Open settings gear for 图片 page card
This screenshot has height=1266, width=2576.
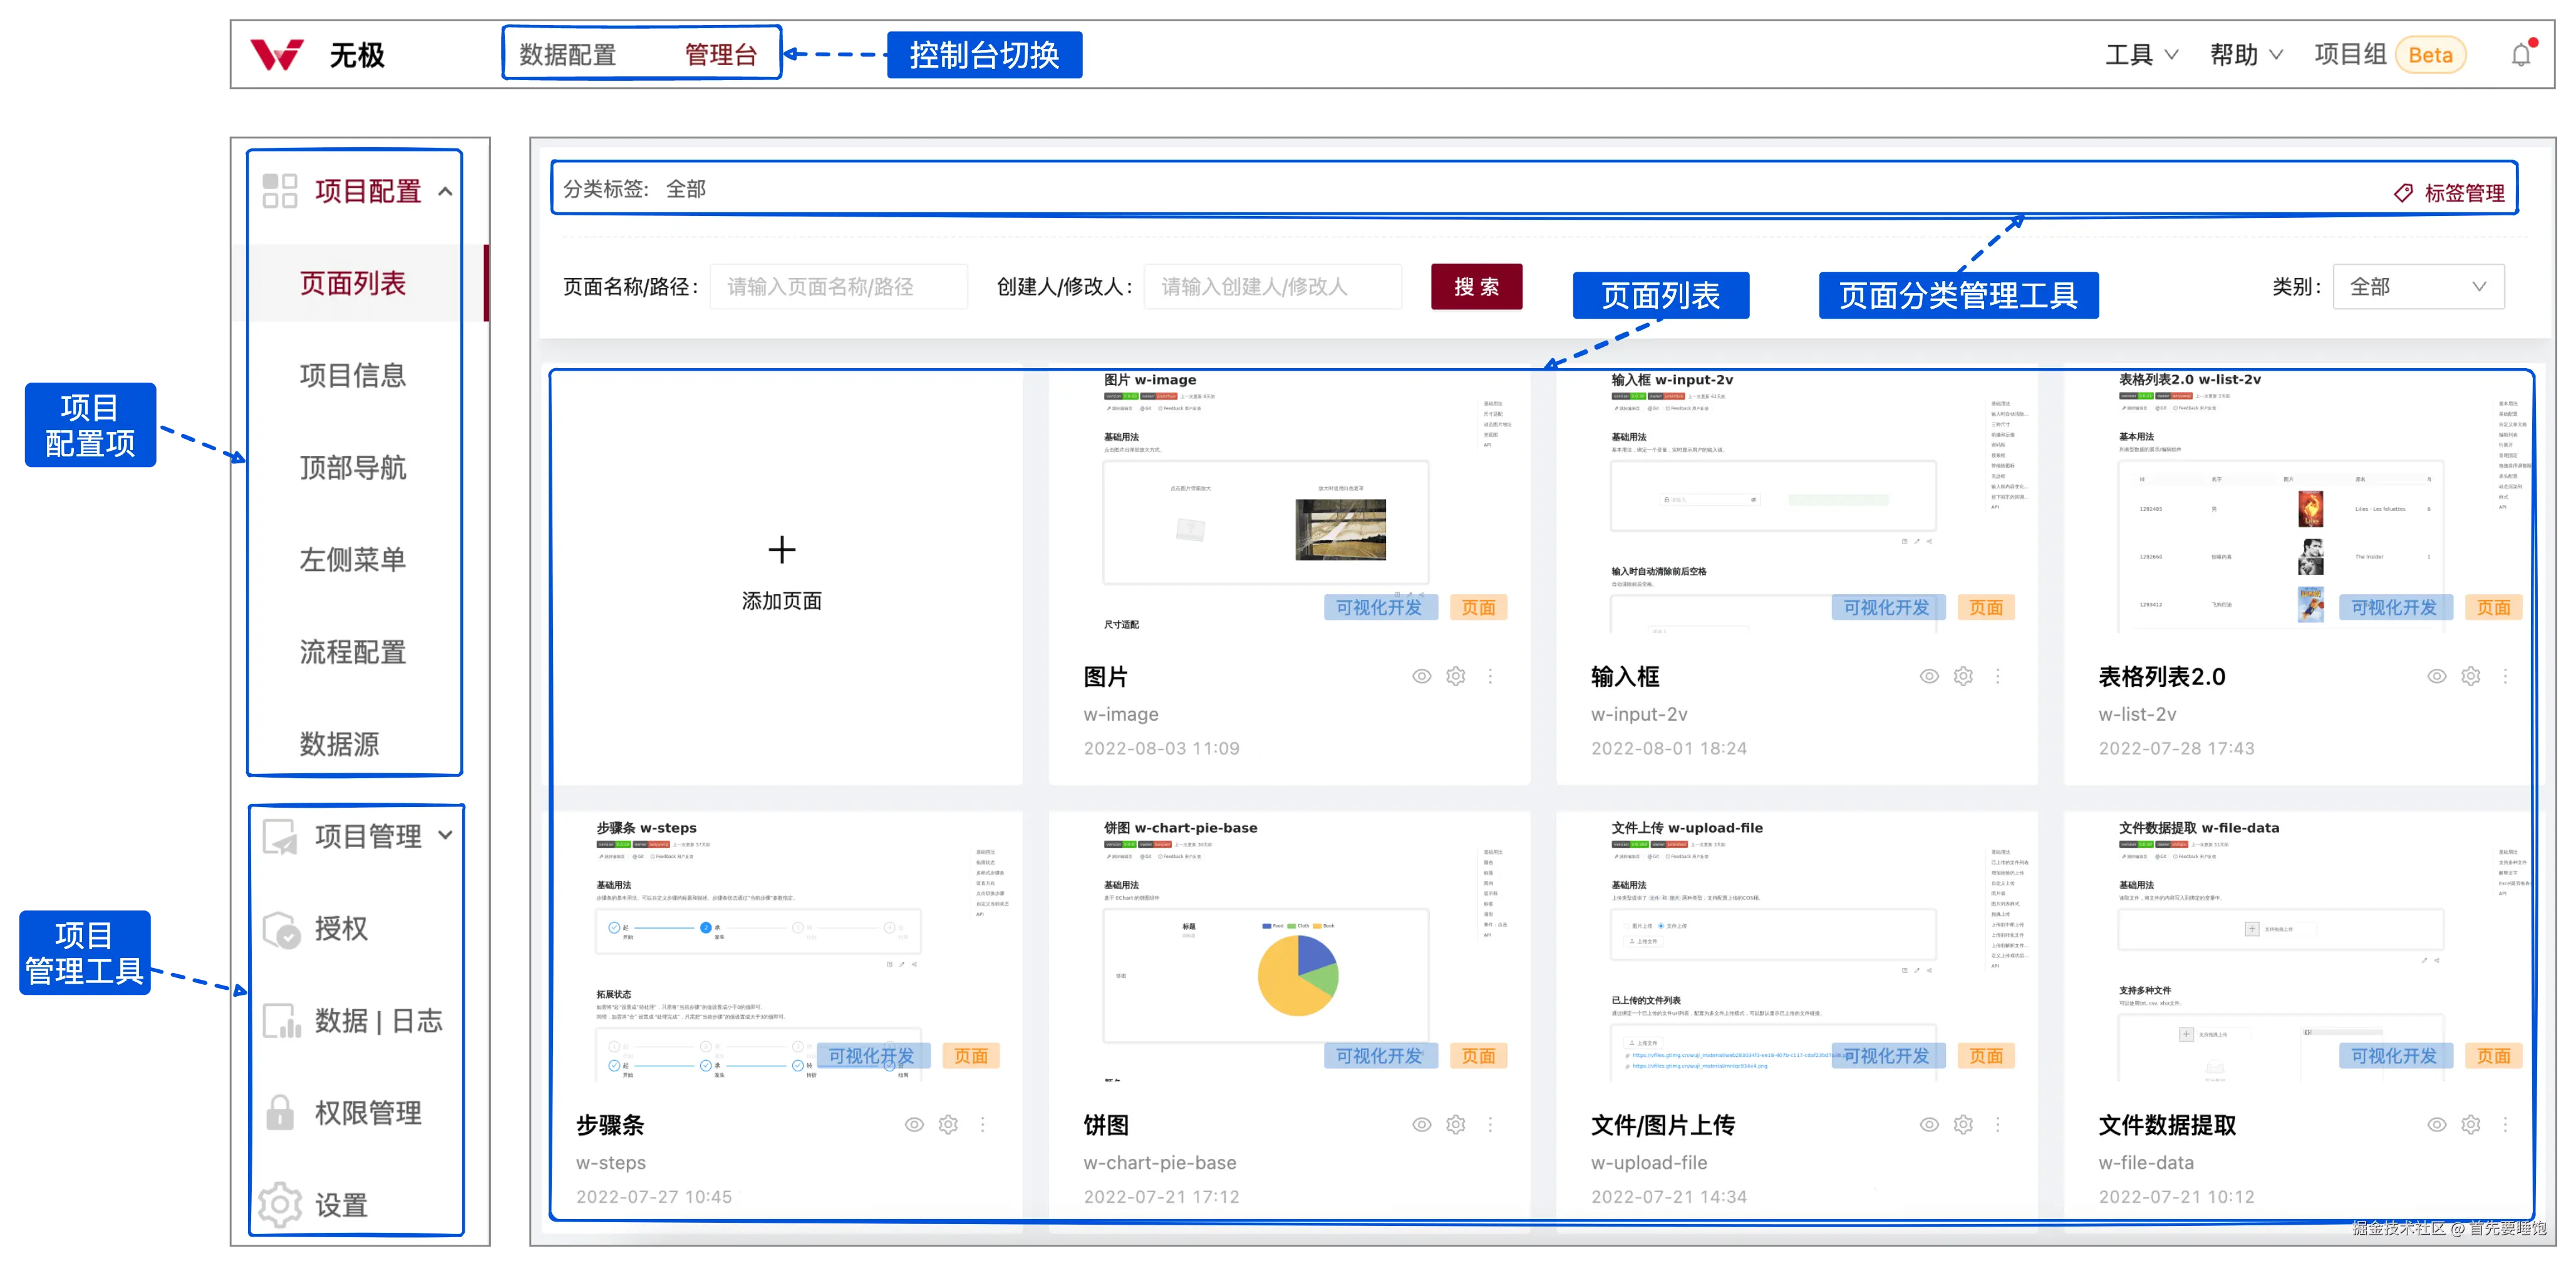click(1456, 677)
